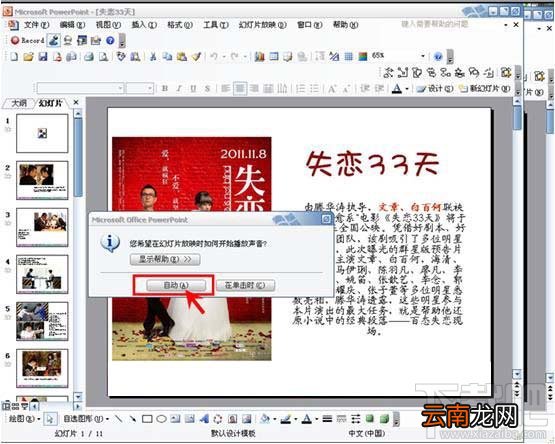555x444 pixels.
Task: Save the presentation using the floppy icon
Action: coord(43,56)
